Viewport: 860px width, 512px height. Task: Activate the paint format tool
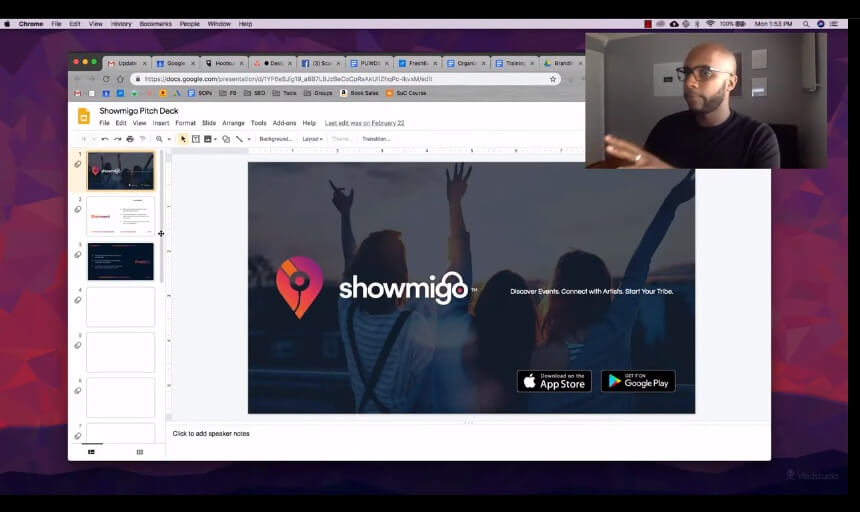[x=143, y=139]
